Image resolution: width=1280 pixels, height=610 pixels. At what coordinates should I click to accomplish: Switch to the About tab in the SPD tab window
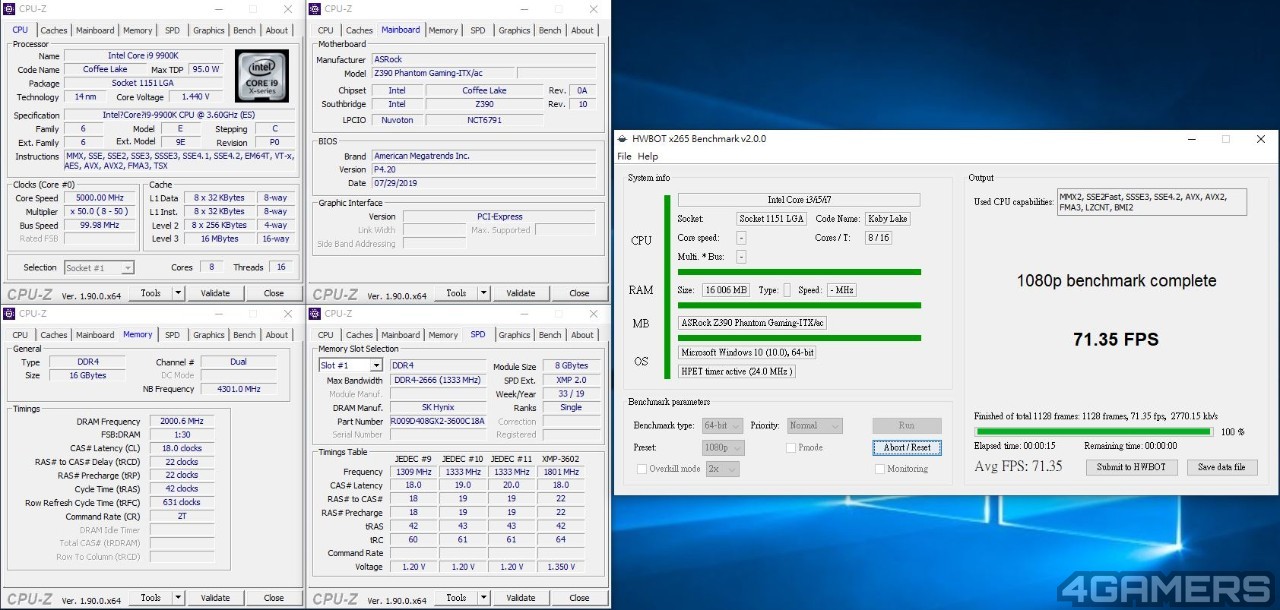point(582,335)
